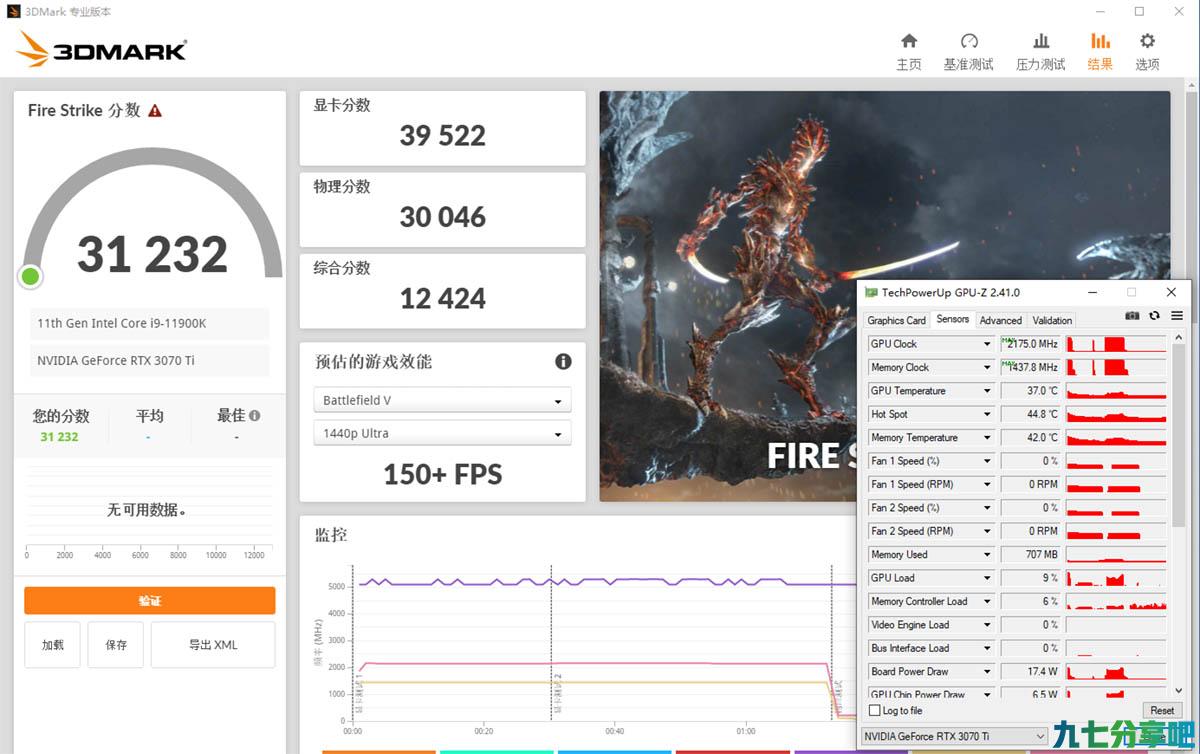Open the 基准测试 benchmark gauge icon
This screenshot has width=1200, height=754.
[x=969, y=41]
